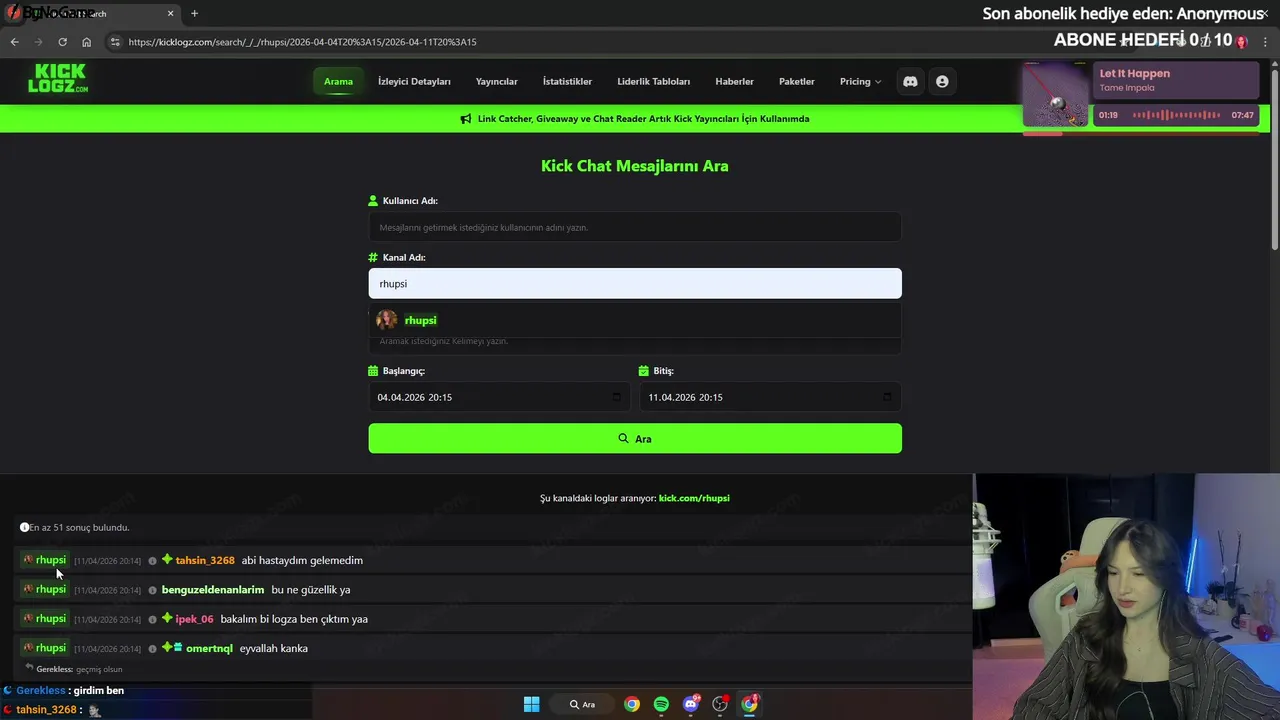The width and height of the screenshot is (1280, 720).
Task: Open tahsin_3268 username in results
Action: [x=205, y=560]
